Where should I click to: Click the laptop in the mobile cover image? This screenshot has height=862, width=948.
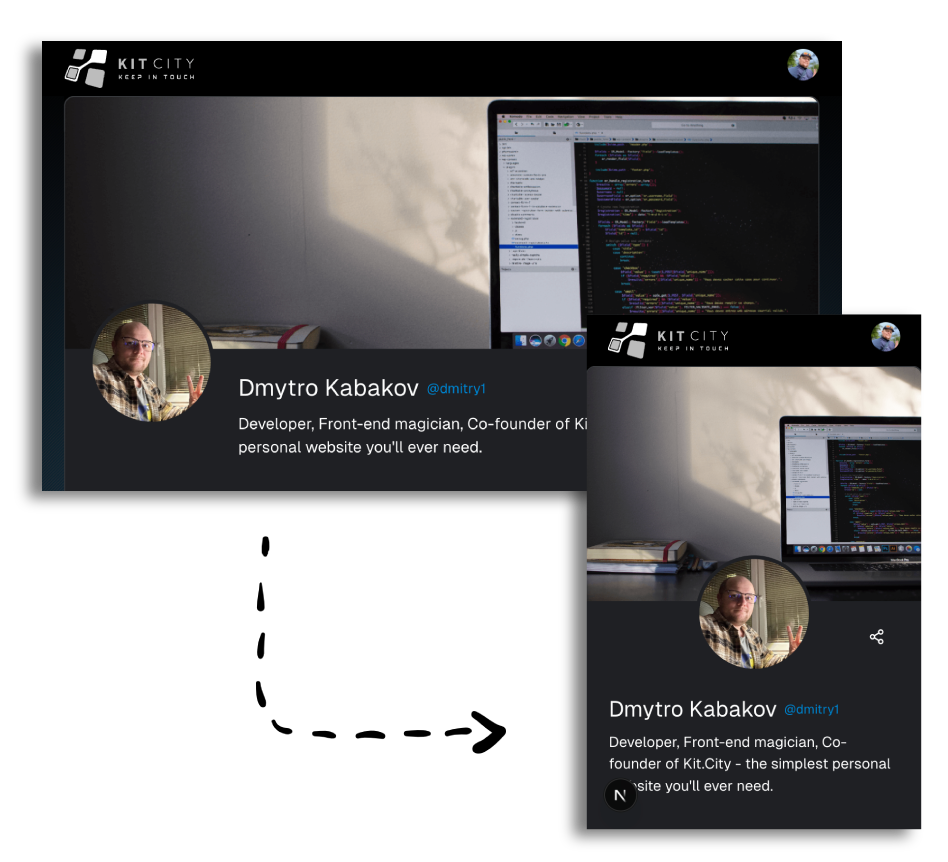click(850, 490)
